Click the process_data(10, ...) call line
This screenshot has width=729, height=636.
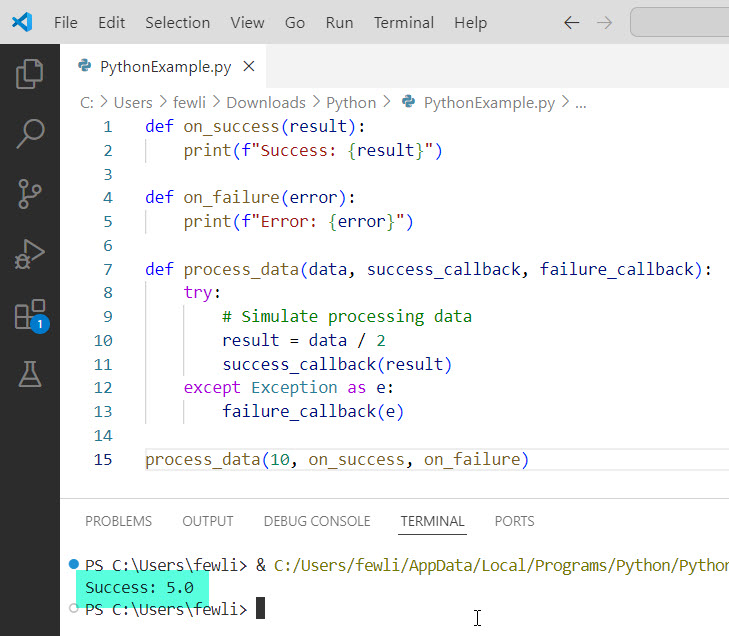(x=337, y=459)
